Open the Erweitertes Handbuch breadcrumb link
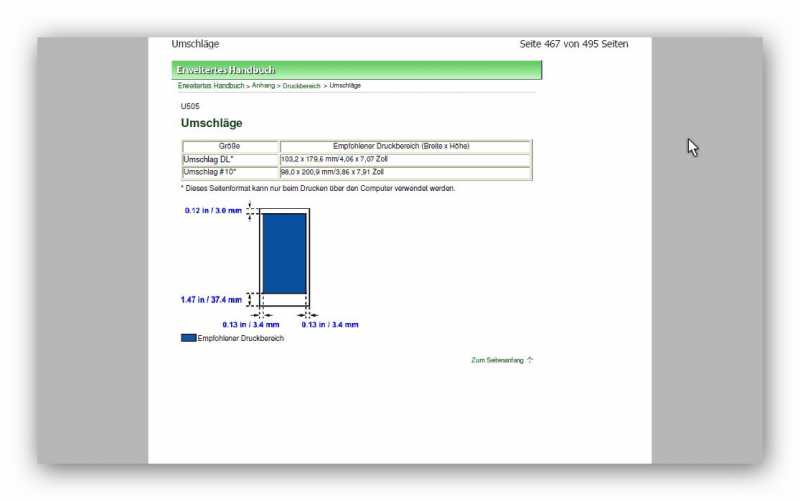The height and width of the screenshot is (501, 800). (x=211, y=86)
